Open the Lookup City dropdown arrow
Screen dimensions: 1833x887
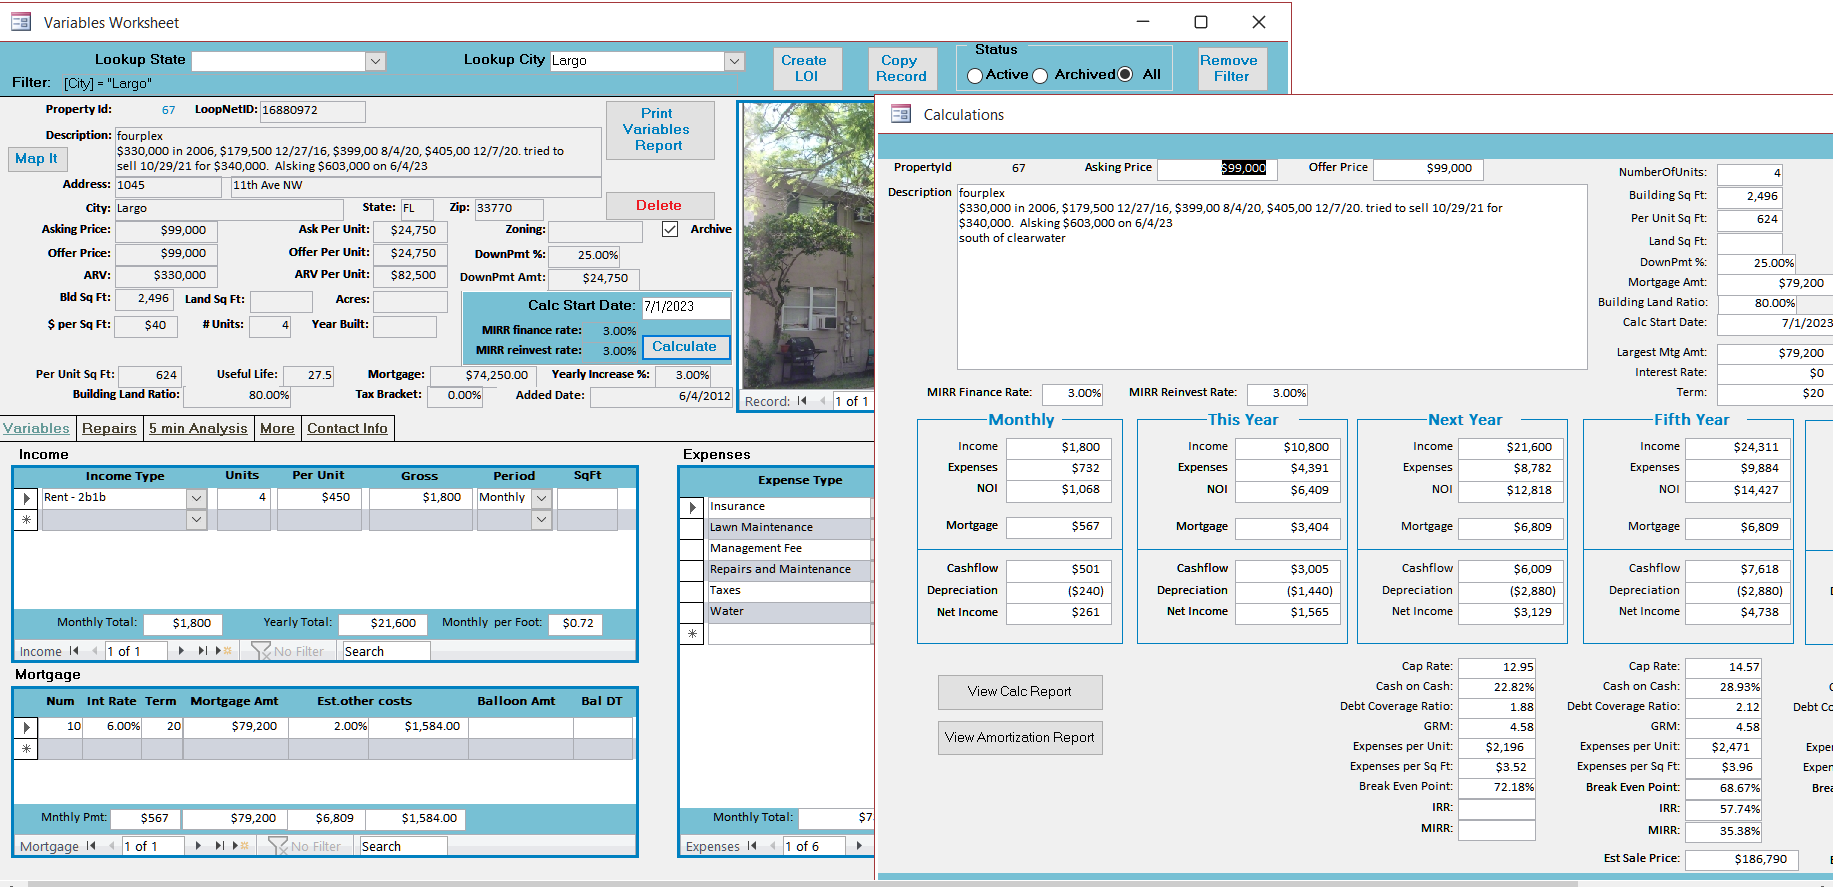point(734,61)
